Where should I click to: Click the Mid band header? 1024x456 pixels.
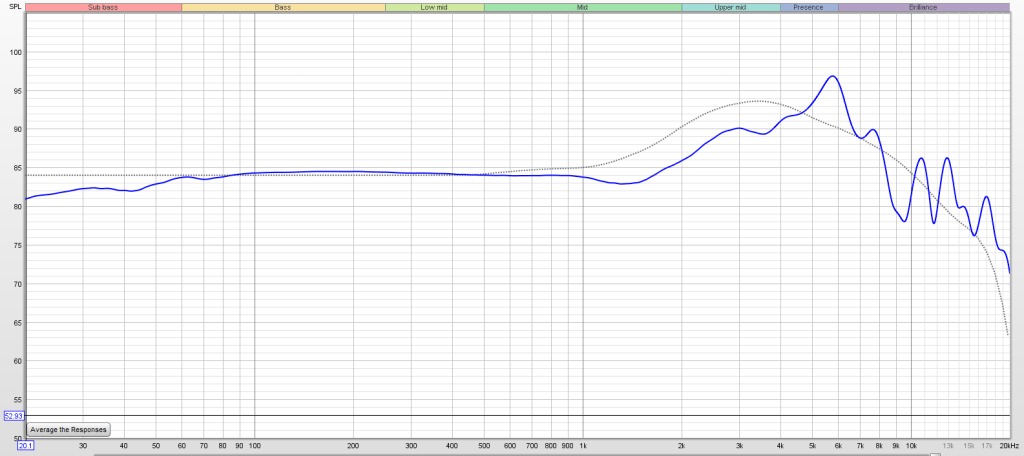(x=582, y=7)
